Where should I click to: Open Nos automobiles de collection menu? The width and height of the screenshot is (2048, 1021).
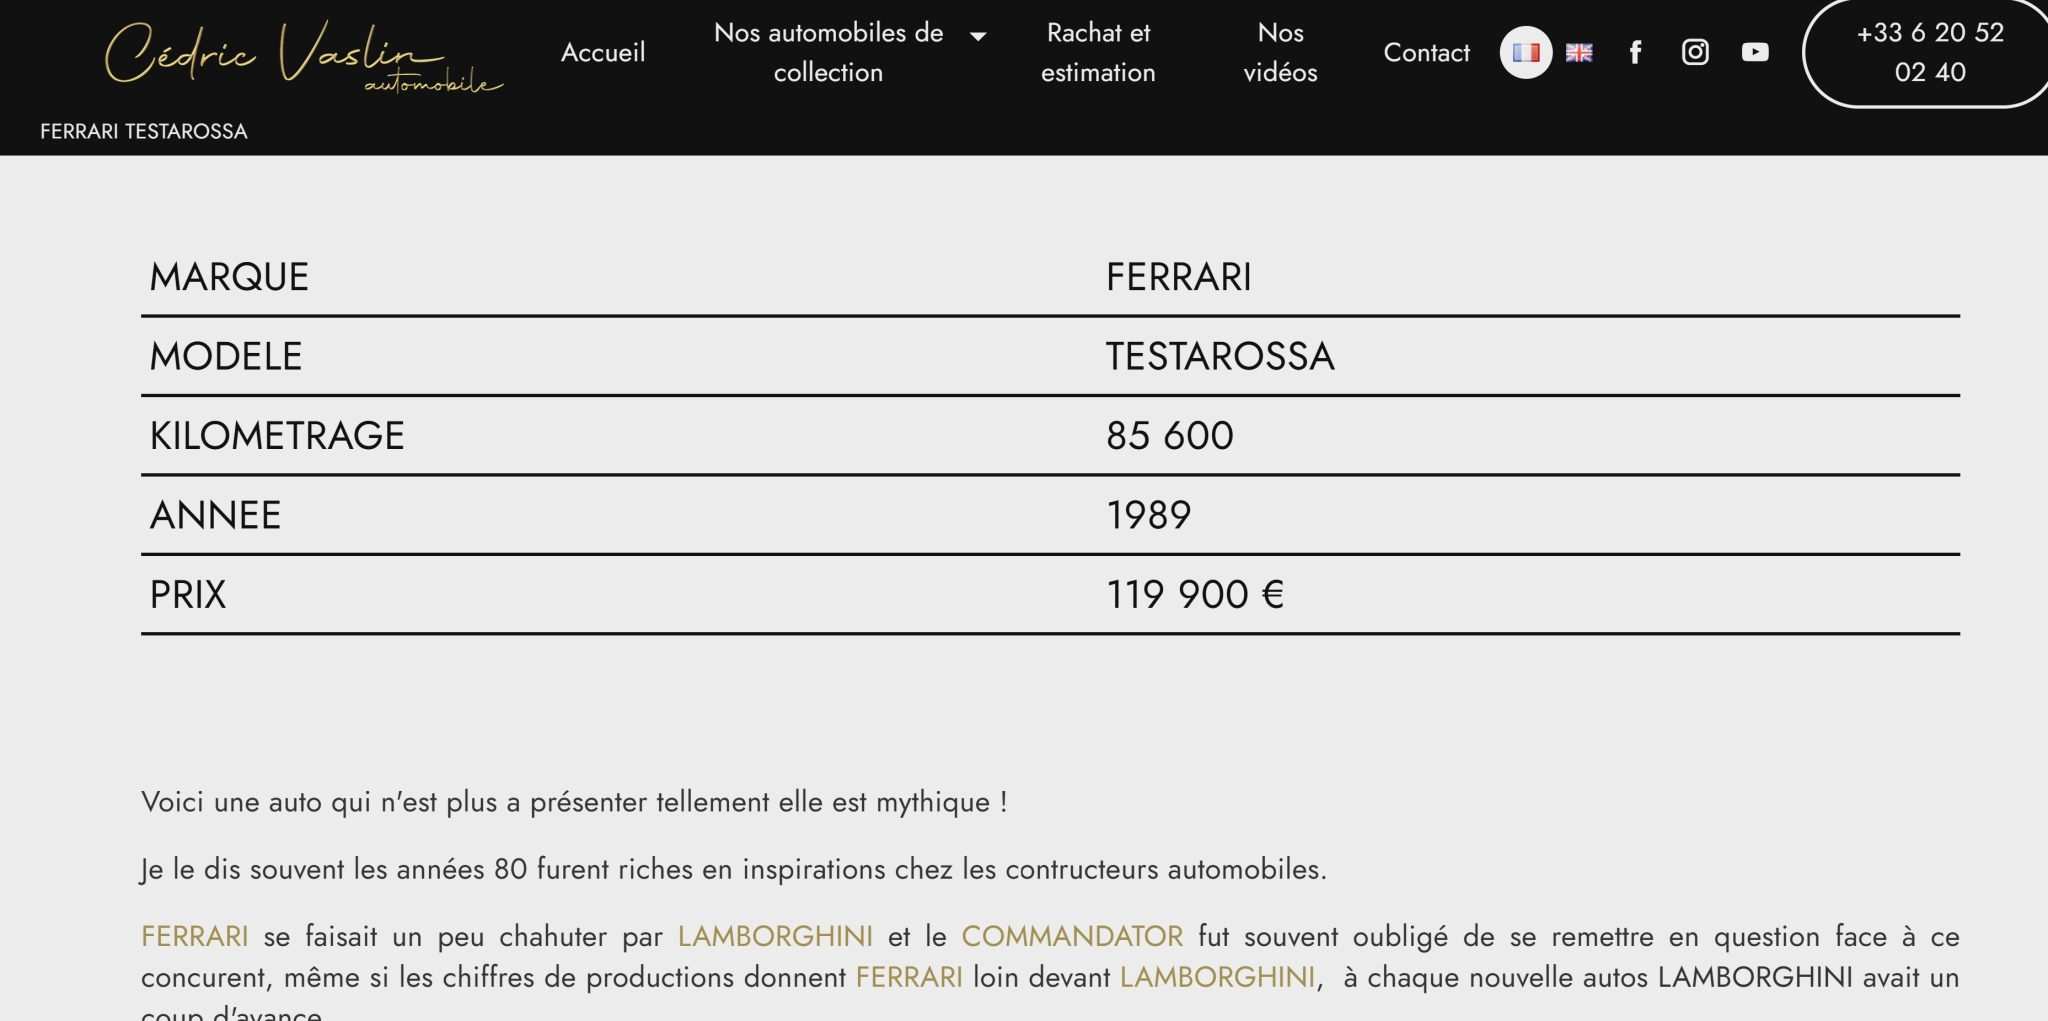[828, 52]
